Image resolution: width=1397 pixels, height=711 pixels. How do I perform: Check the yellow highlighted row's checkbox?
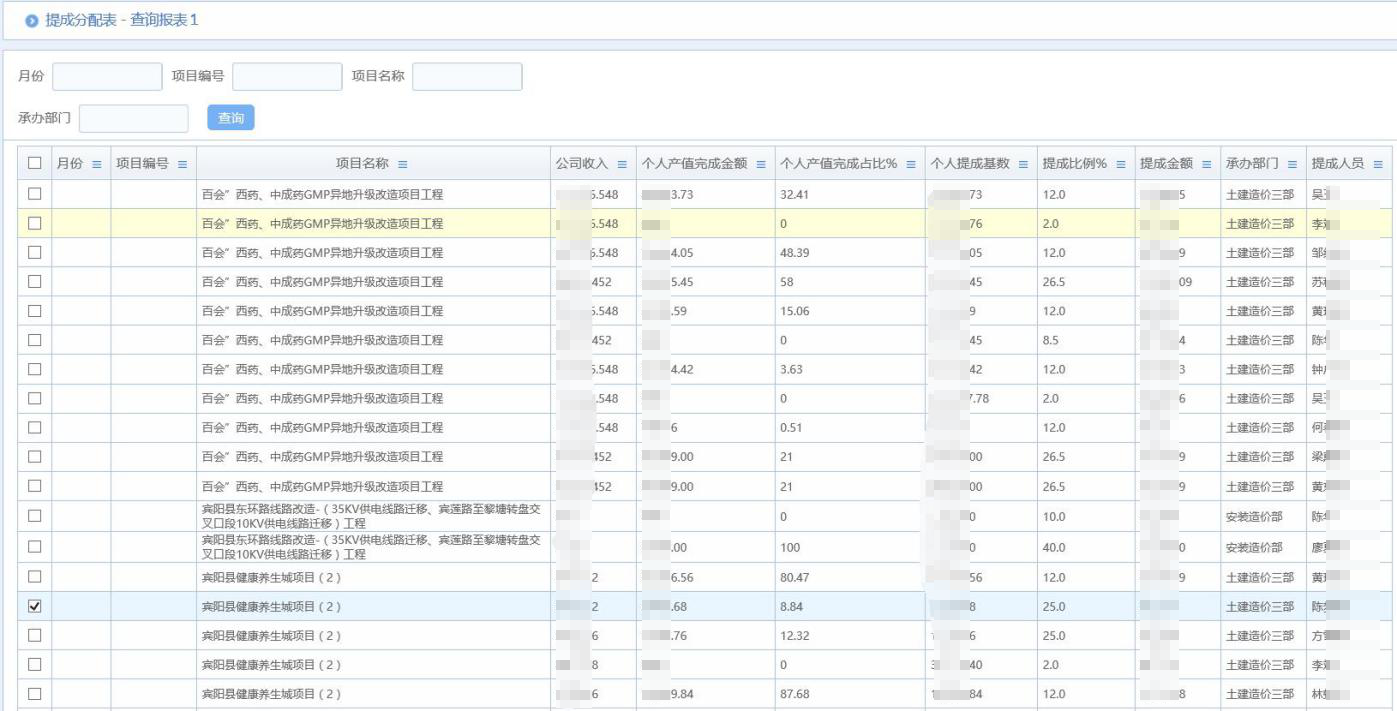tap(35, 223)
